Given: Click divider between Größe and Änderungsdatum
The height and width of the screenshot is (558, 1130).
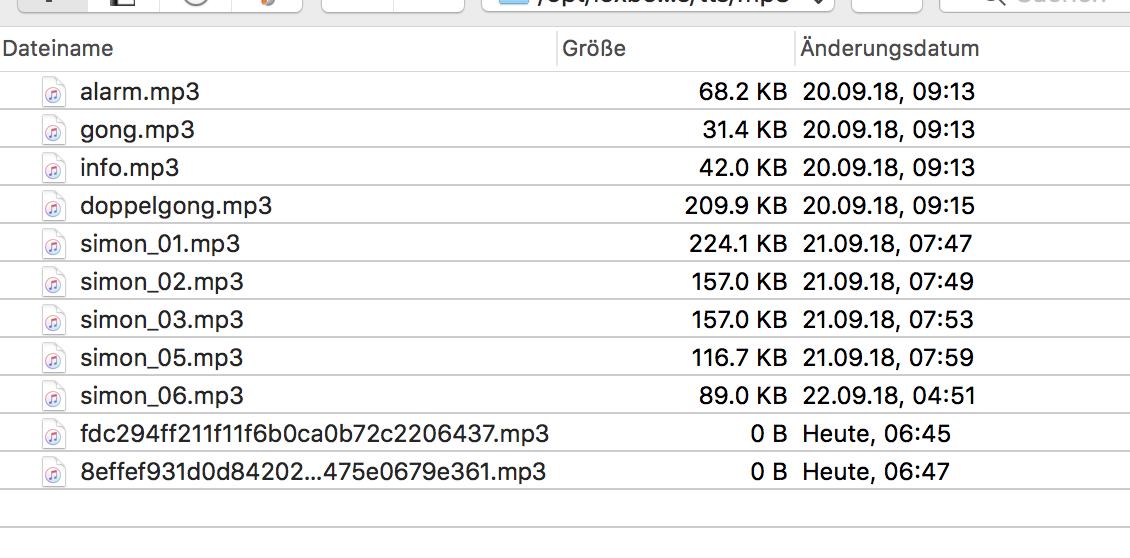Looking at the screenshot, I should pos(795,48).
